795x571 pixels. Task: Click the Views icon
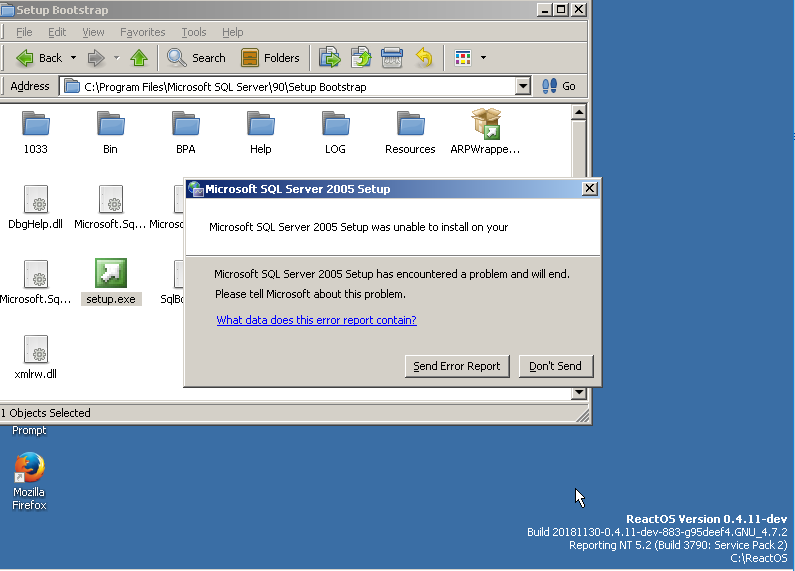(463, 58)
